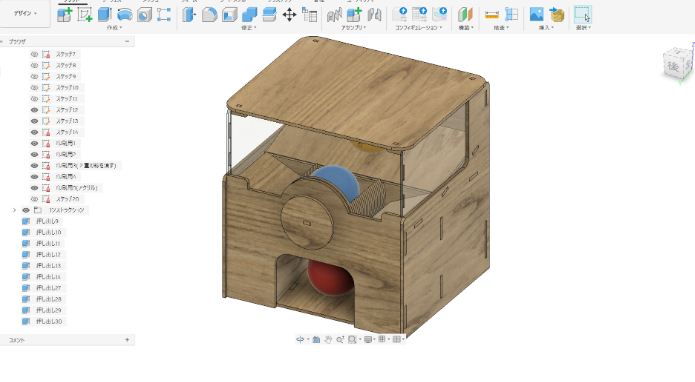Screen dimensions: 695x382
Task: Hide スケッチ12 using its eye icon
Action: 35,110
